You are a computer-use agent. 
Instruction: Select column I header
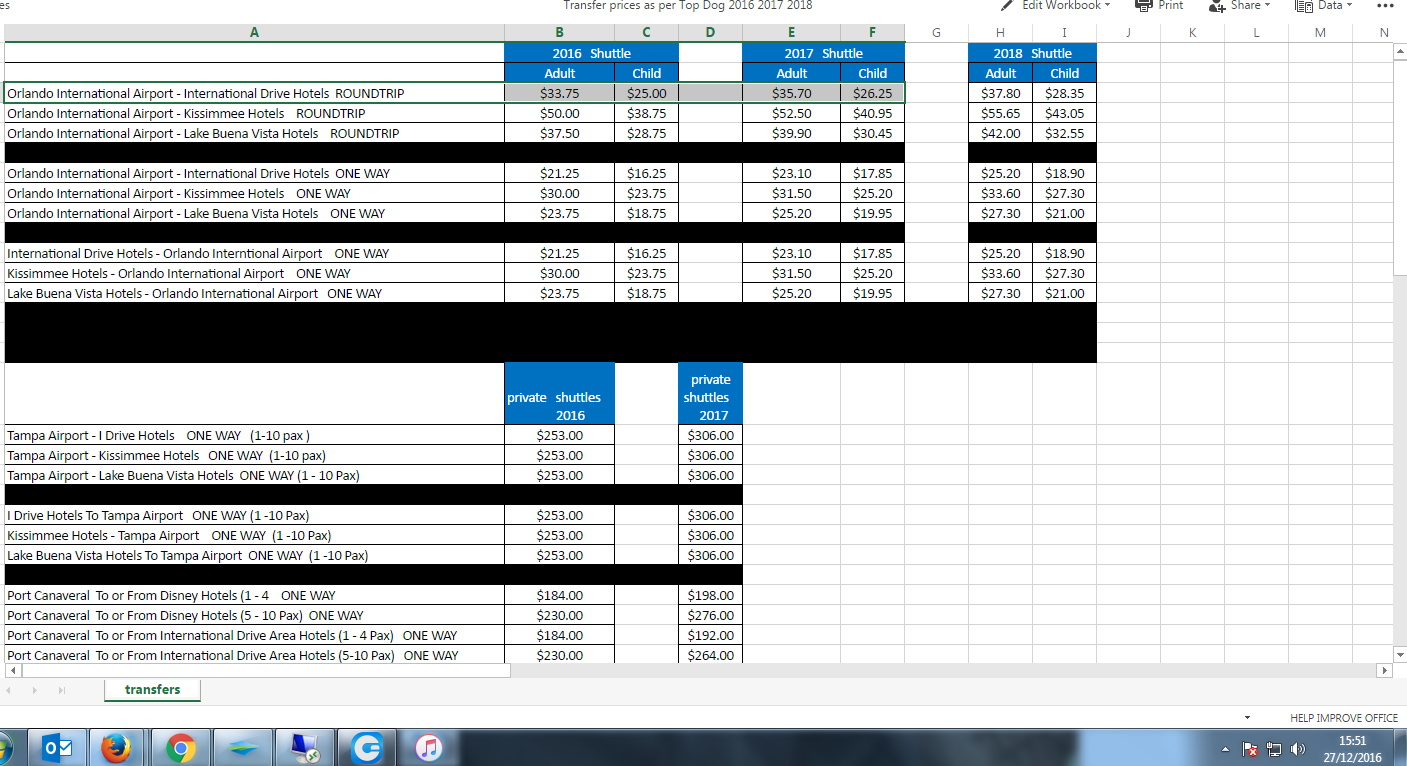coord(1065,32)
